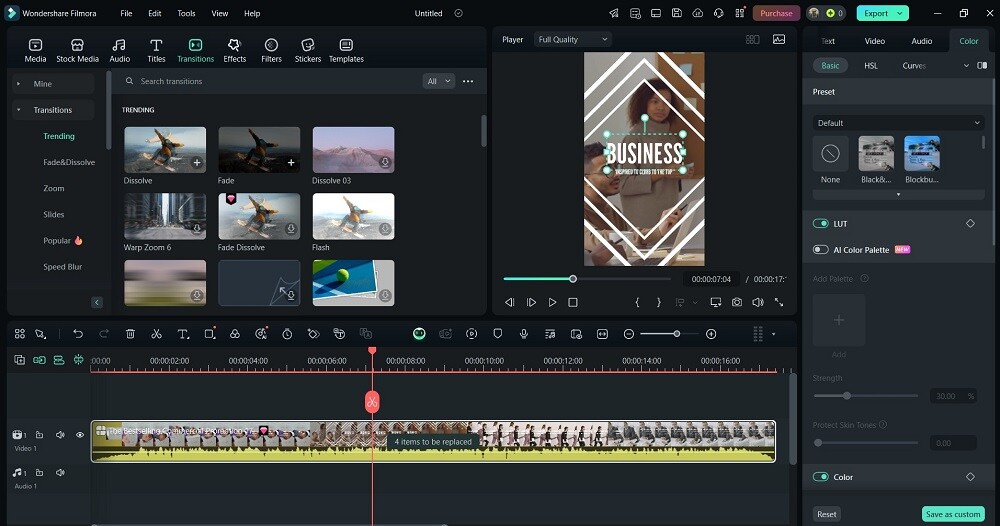
Task: Add text with the T tool in timeline toolbar
Action: pyautogui.click(x=183, y=333)
